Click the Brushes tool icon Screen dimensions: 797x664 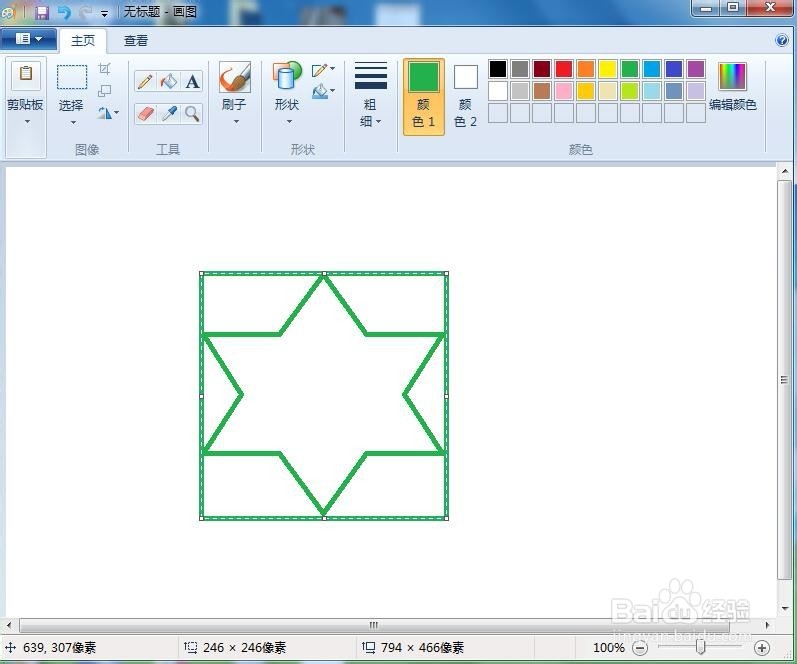point(235,77)
